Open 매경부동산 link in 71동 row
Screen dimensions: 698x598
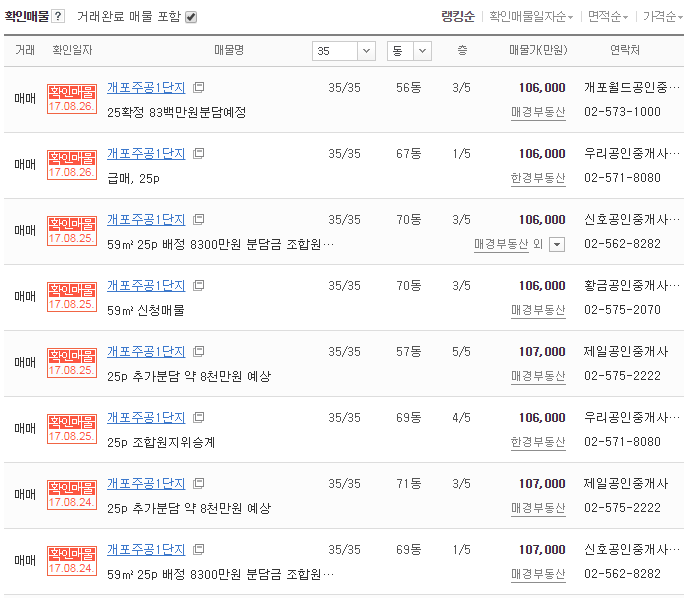click(x=538, y=508)
